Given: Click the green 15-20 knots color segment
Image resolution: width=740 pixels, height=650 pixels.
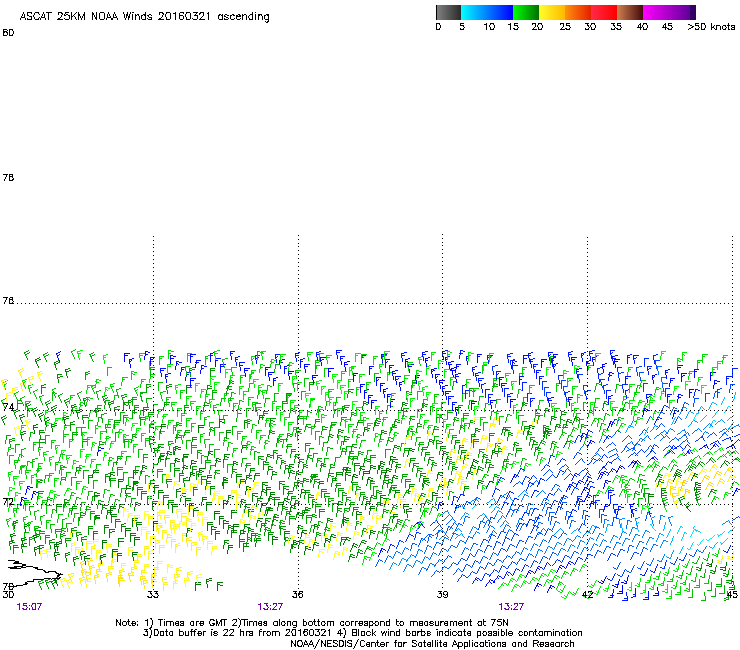Looking at the screenshot, I should [526, 12].
